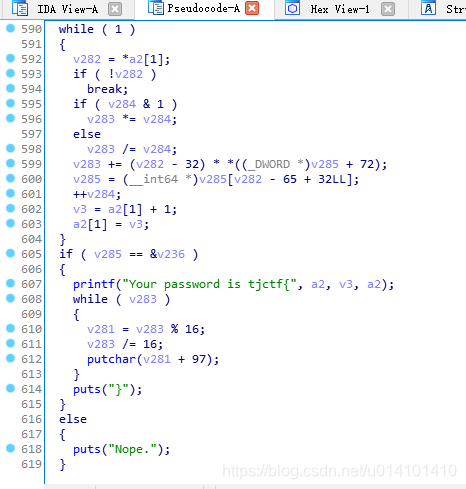
Task: Click v283 in line 596 multiply assignment
Action: pyautogui.click(x=101, y=119)
